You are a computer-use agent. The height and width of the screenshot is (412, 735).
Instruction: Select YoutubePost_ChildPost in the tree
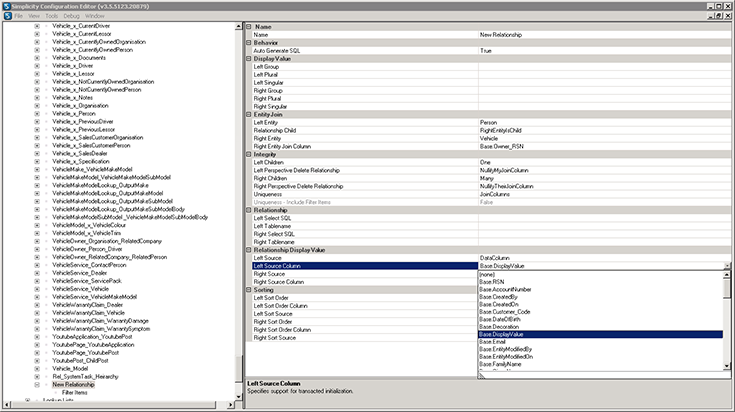(x=80, y=361)
